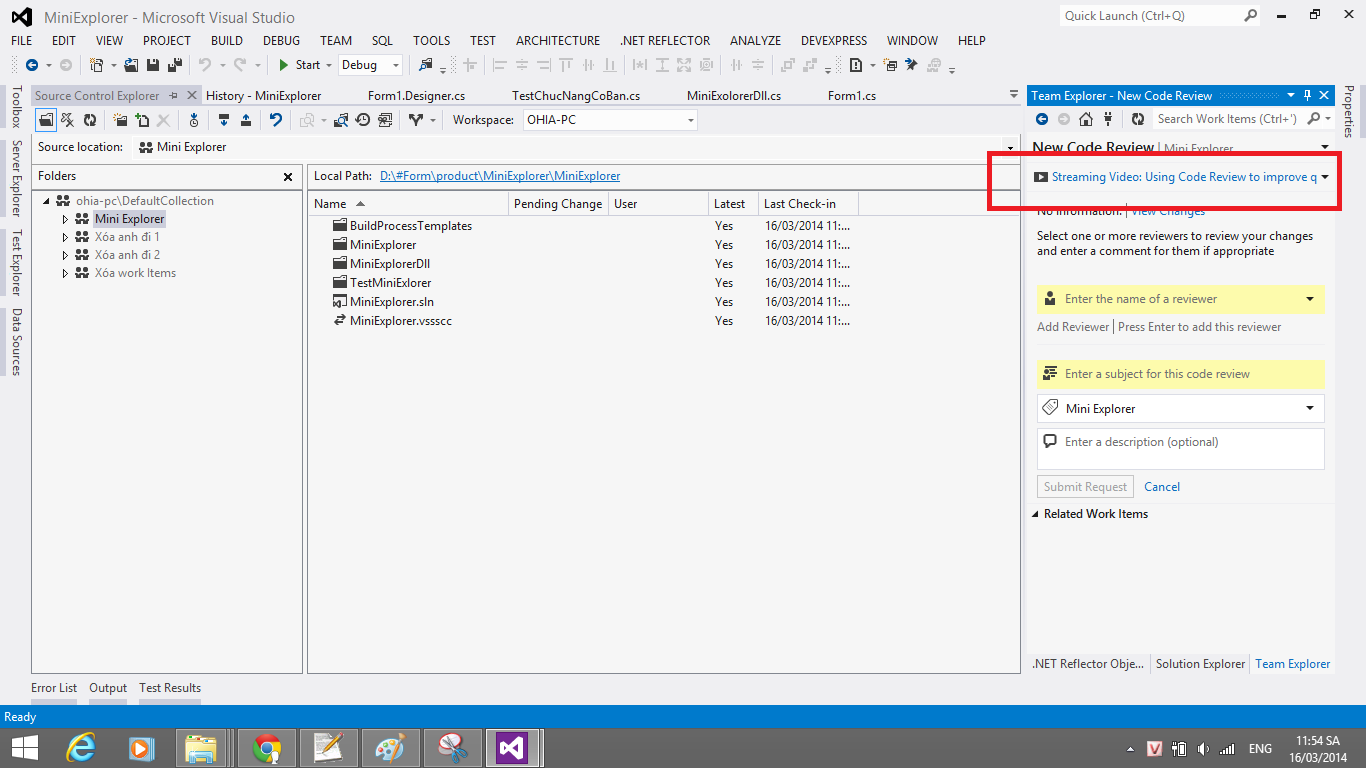Expand the Xóa work Items node

(x=66, y=273)
